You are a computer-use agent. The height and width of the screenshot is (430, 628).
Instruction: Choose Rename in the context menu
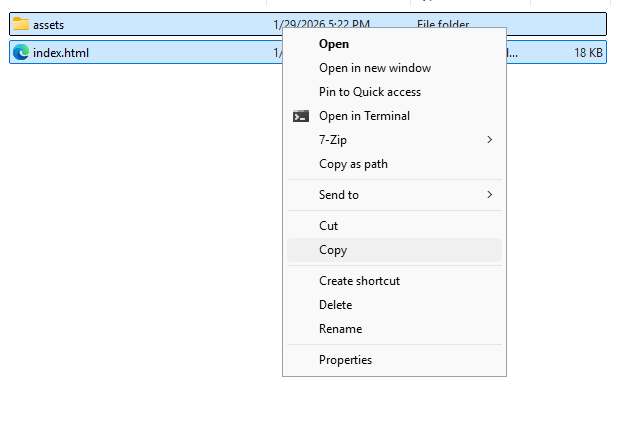coord(340,329)
